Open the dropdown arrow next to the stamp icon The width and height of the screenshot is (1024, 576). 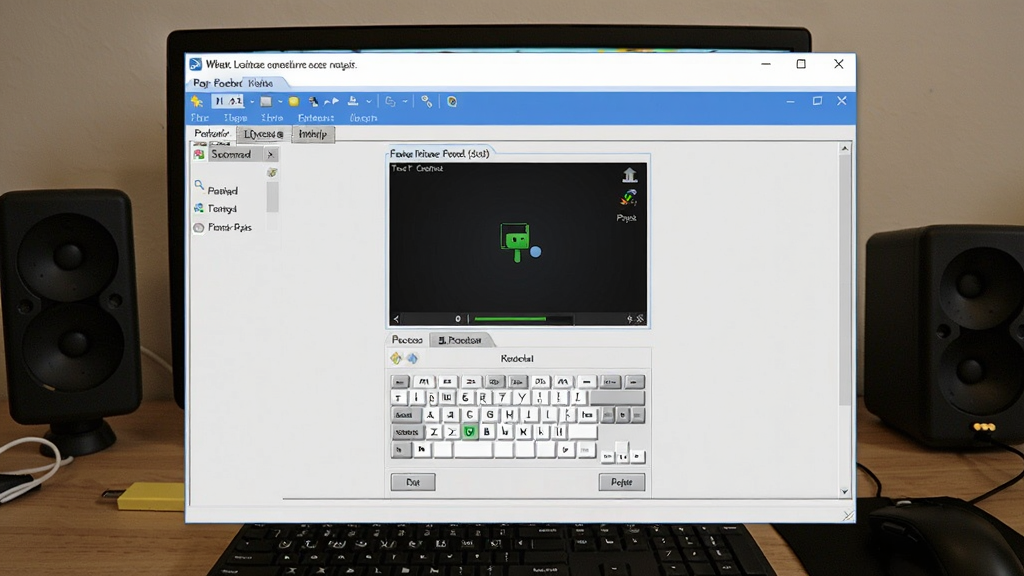[x=369, y=101]
